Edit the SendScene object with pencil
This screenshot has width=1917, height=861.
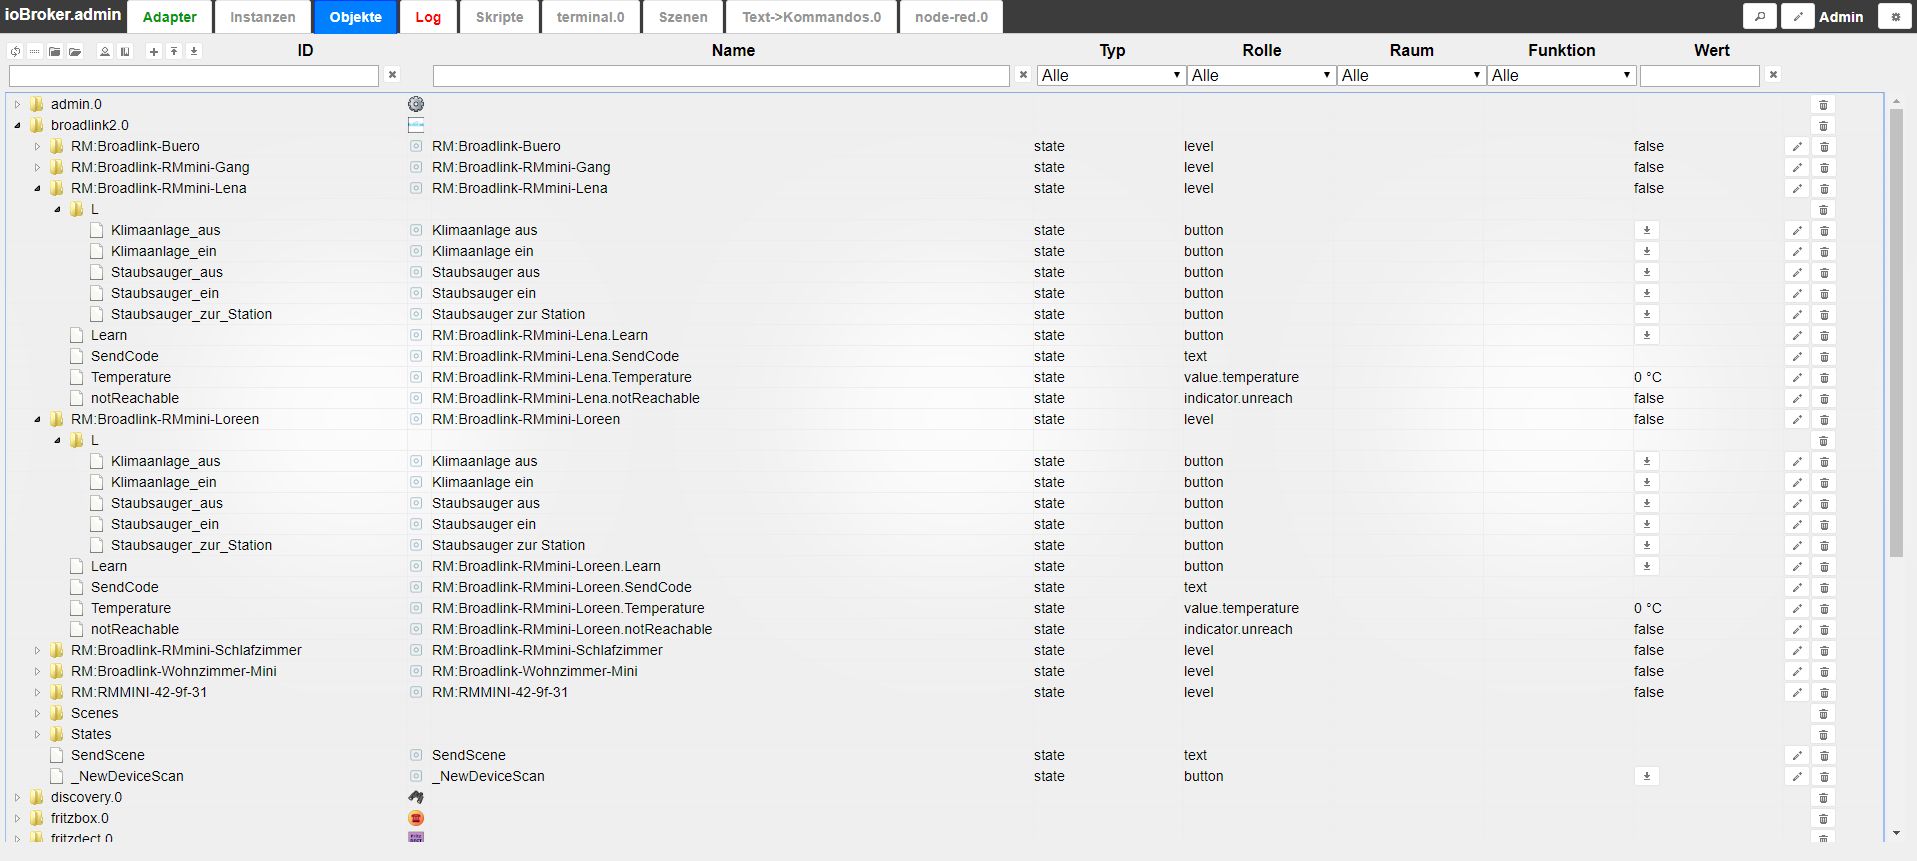tap(1797, 756)
